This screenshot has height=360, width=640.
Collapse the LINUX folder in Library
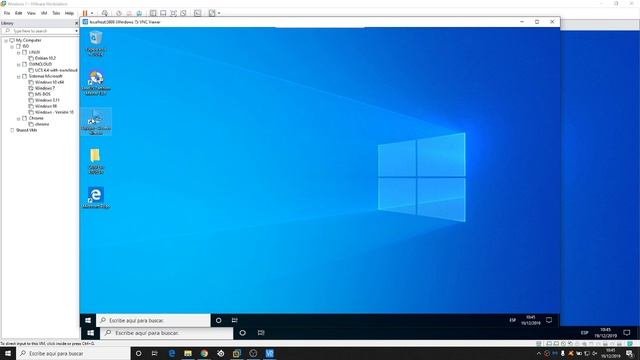click(x=18, y=52)
